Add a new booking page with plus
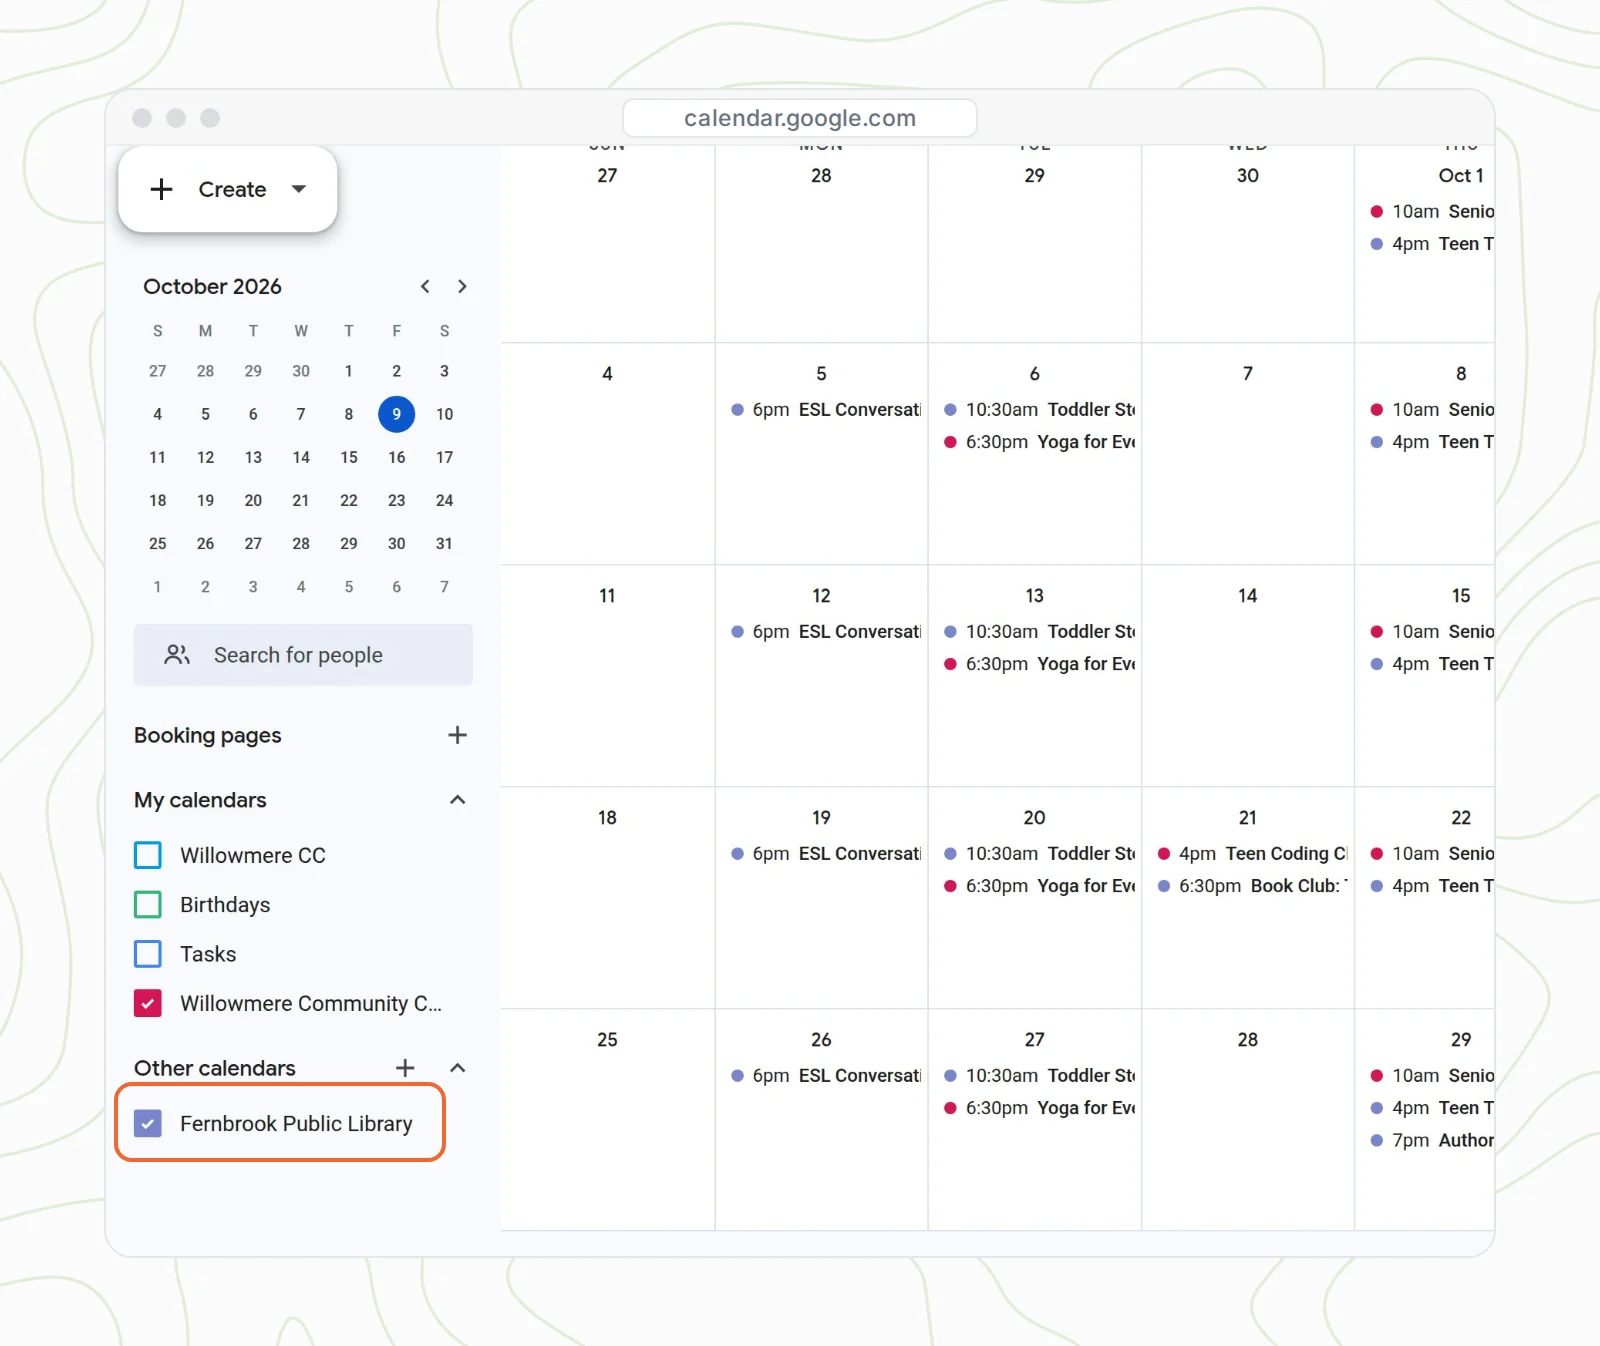 tap(457, 735)
